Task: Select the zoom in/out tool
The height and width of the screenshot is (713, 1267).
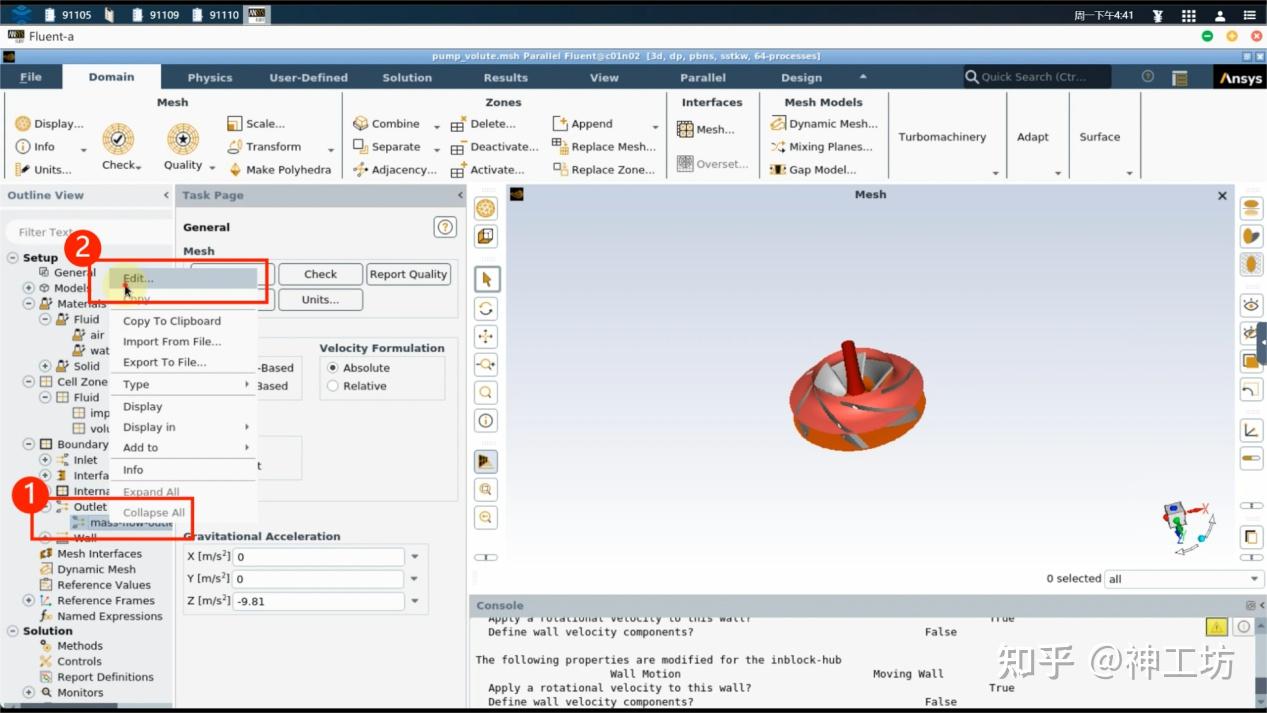Action: [486, 364]
